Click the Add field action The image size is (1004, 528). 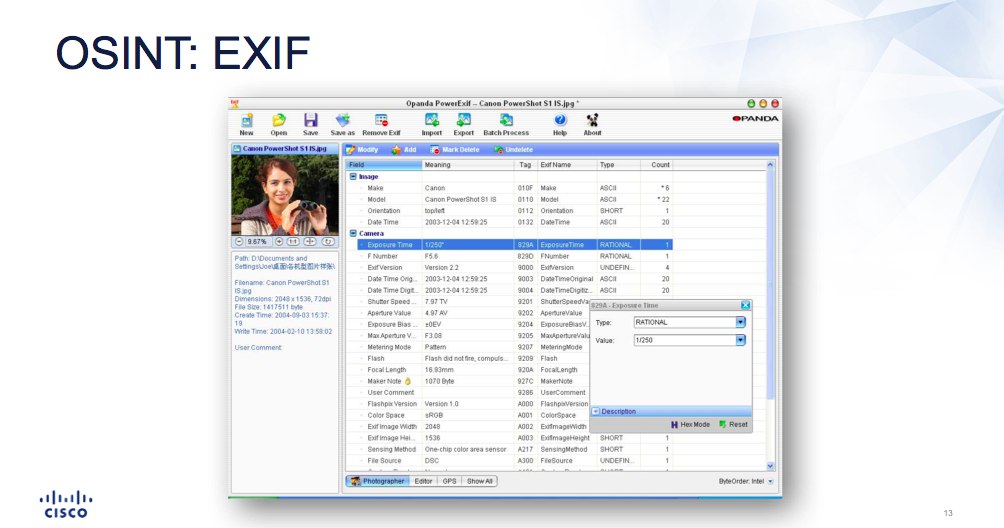point(404,150)
